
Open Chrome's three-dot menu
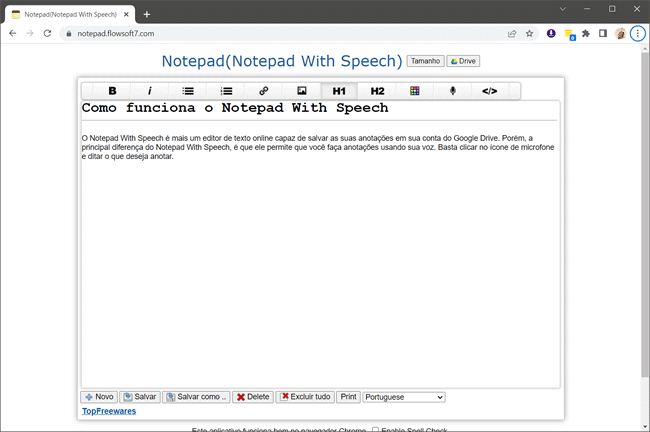pos(637,33)
